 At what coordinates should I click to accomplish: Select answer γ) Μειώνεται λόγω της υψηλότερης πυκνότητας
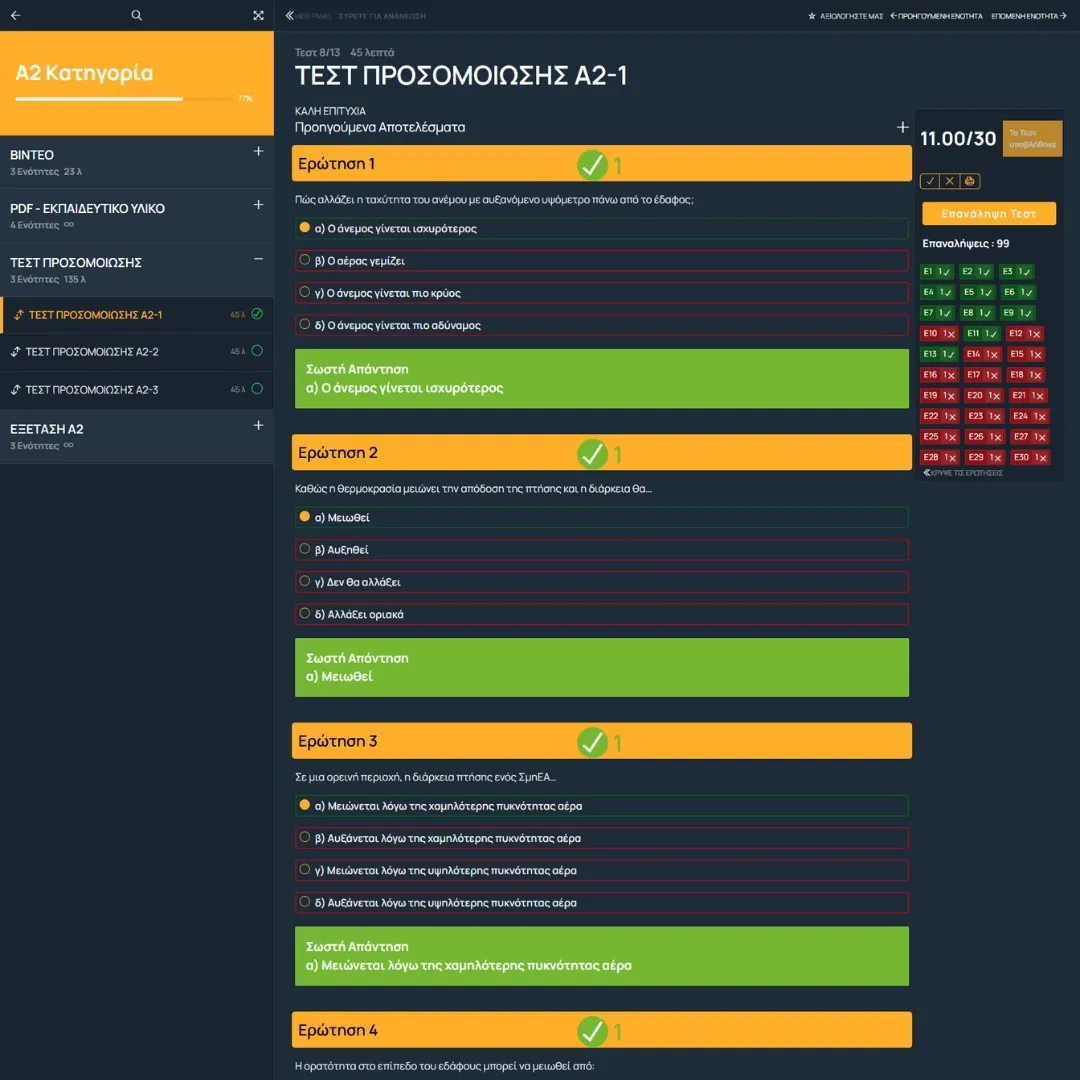601,871
